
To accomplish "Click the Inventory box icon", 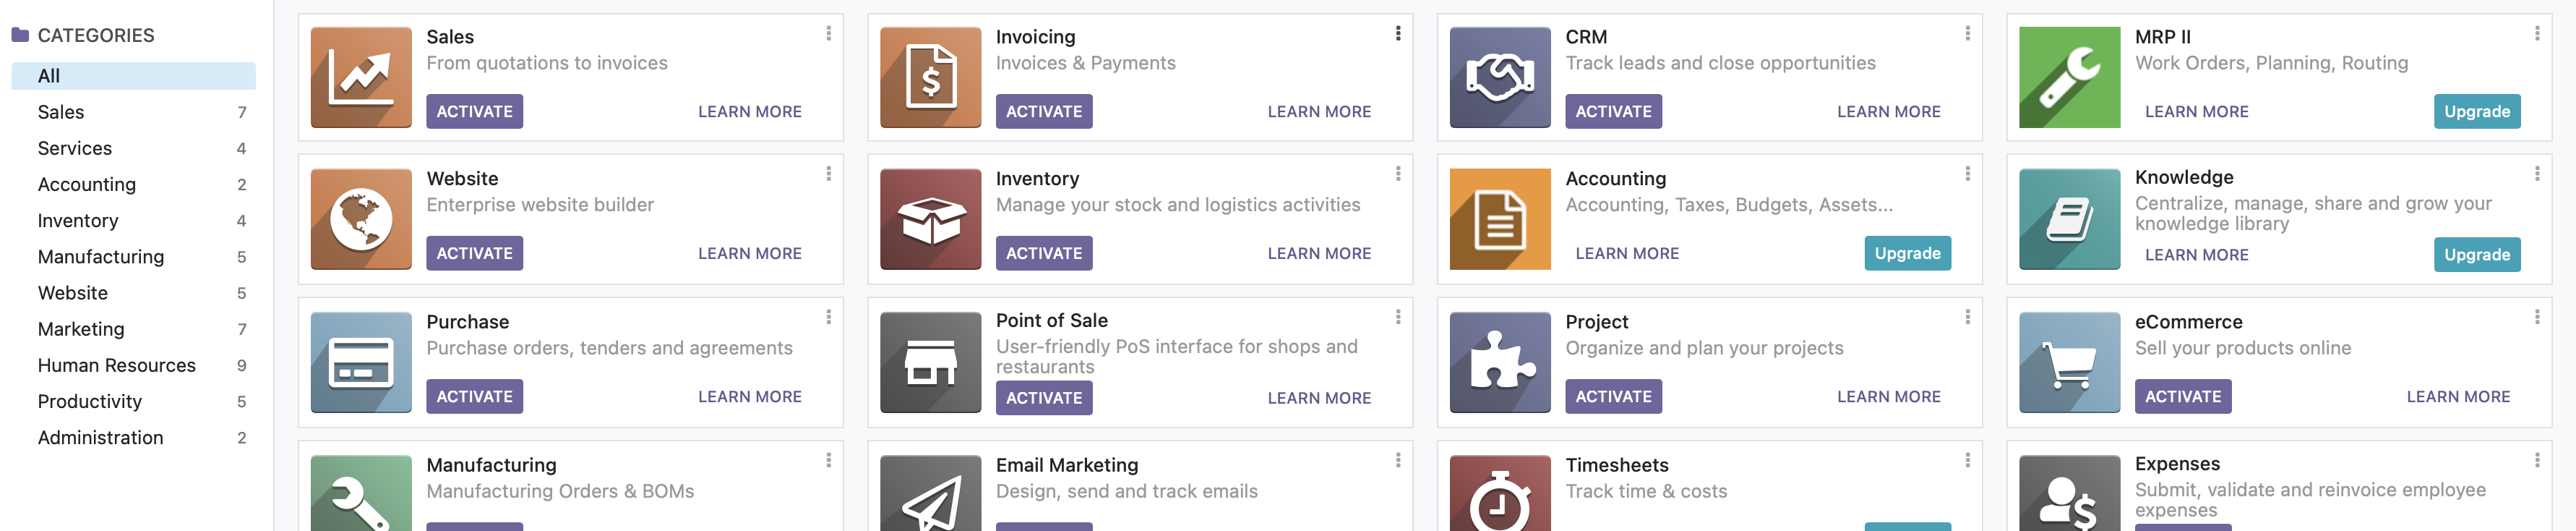I will (932, 219).
